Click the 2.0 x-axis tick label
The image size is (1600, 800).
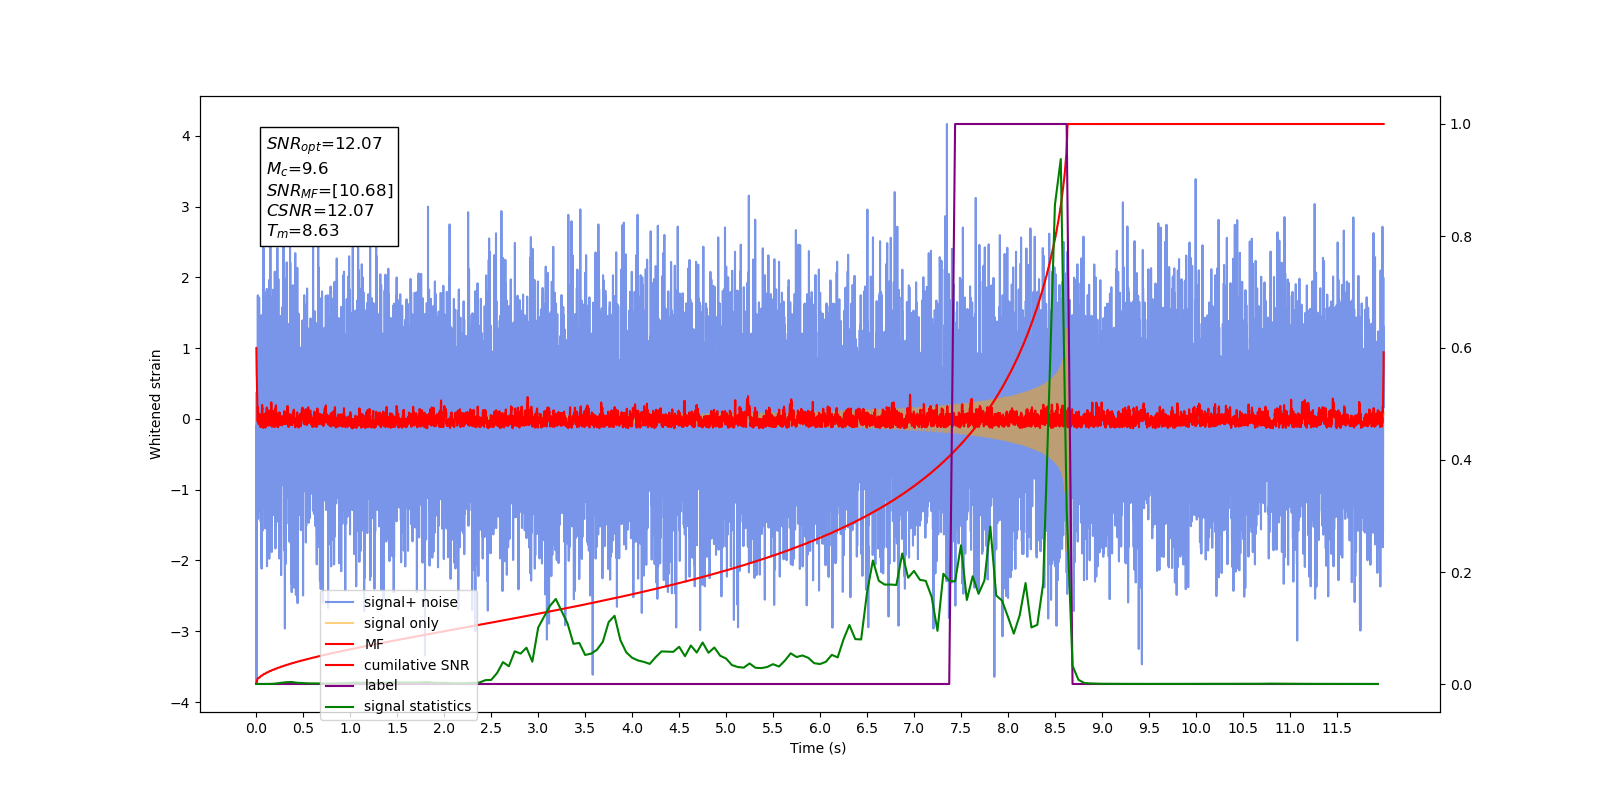click(x=444, y=728)
